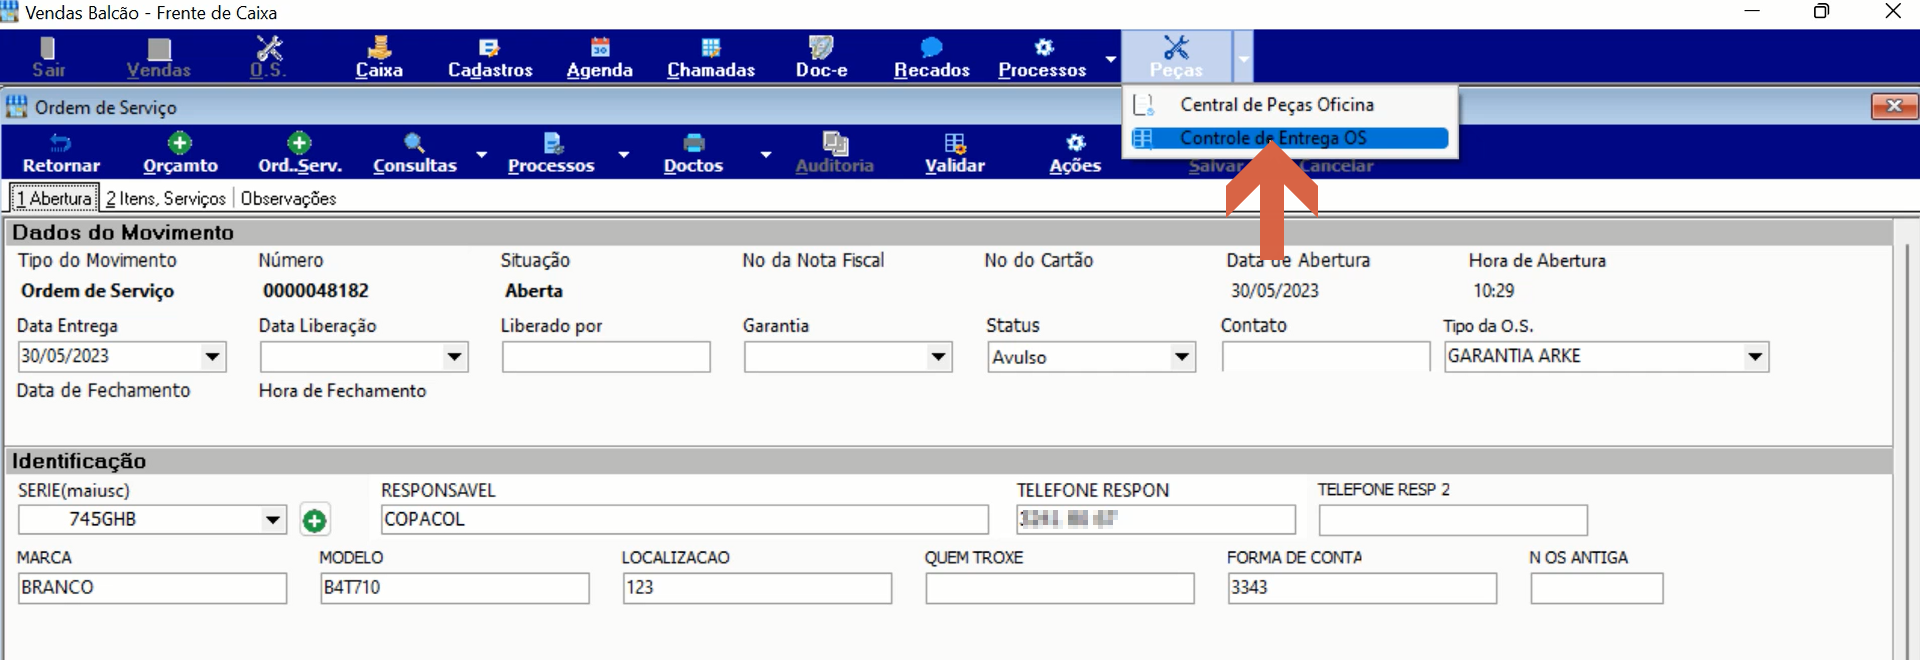The width and height of the screenshot is (1920, 660).
Task: Switch to the Observações tab
Action: click(x=288, y=198)
